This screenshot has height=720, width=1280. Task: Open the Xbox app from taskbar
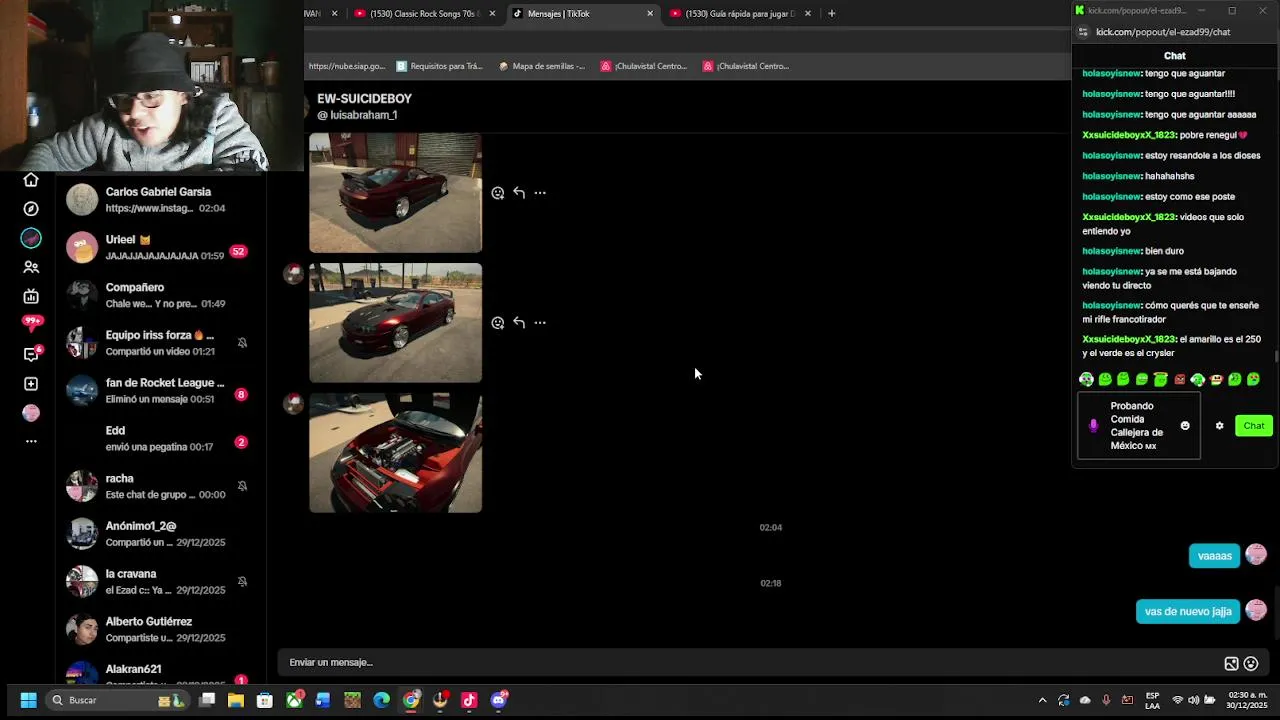tap(294, 700)
